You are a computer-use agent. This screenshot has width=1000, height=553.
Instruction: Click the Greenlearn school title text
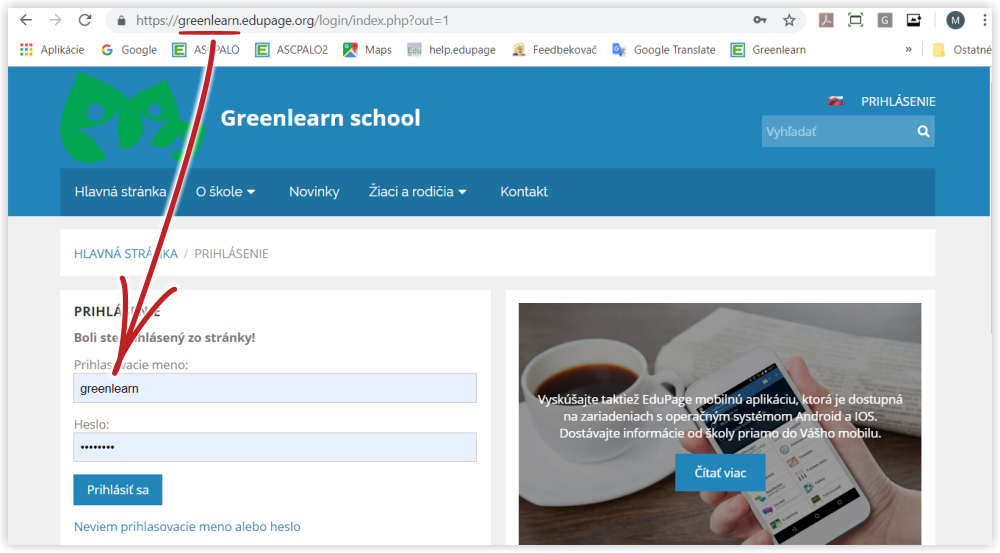coord(320,118)
